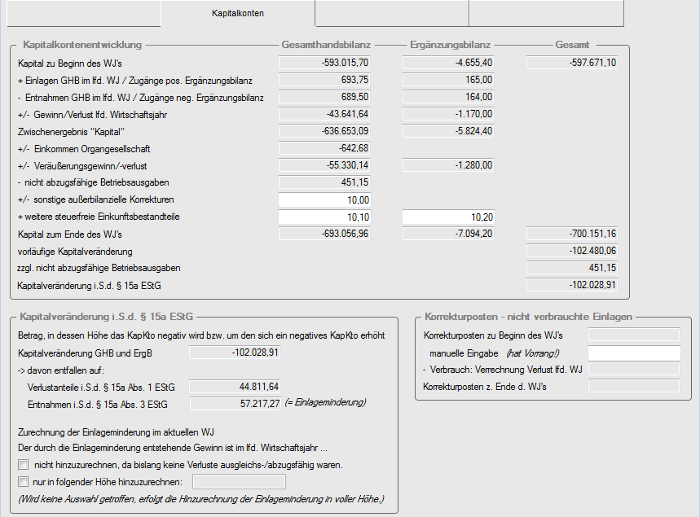This screenshot has width=700, height=517.
Task: Enable 'nur in folgender Höhe hinzuzurechnen' checkbox
Action: tap(24, 482)
